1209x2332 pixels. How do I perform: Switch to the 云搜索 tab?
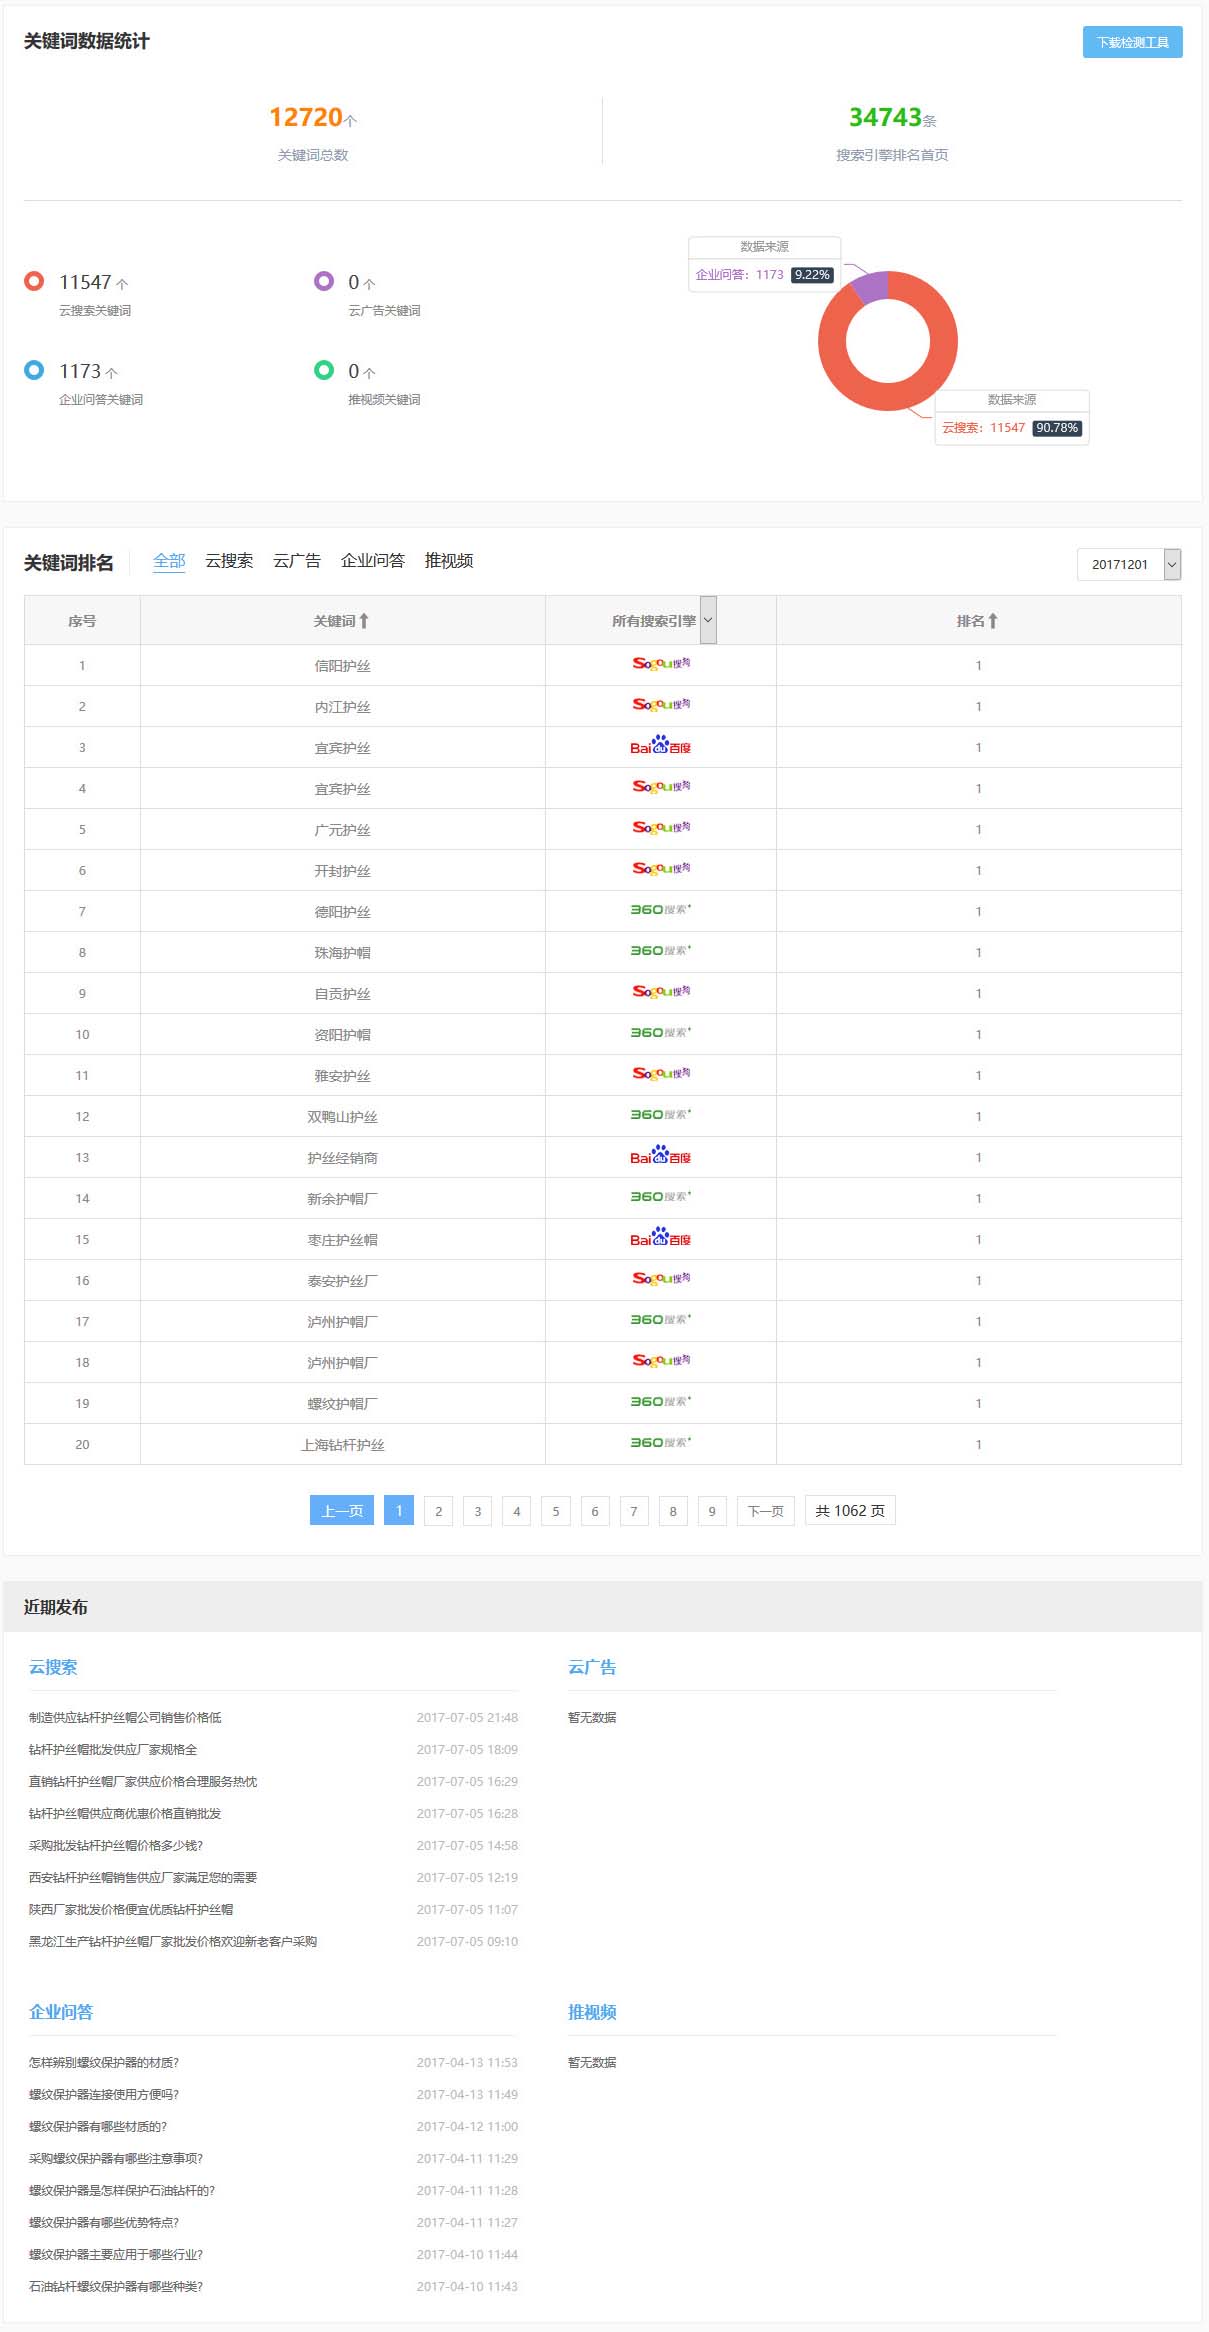coord(229,561)
